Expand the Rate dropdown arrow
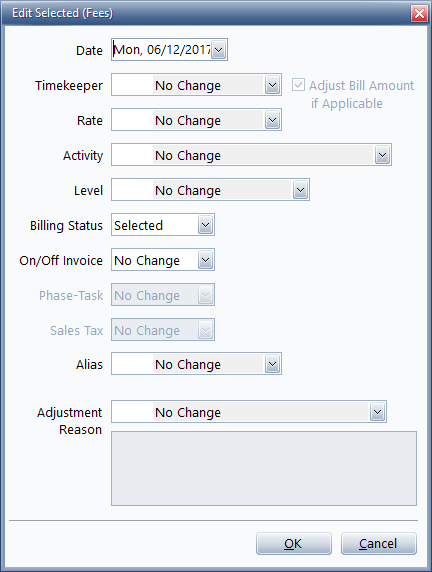Viewport: 432px width, 572px height. (x=272, y=120)
